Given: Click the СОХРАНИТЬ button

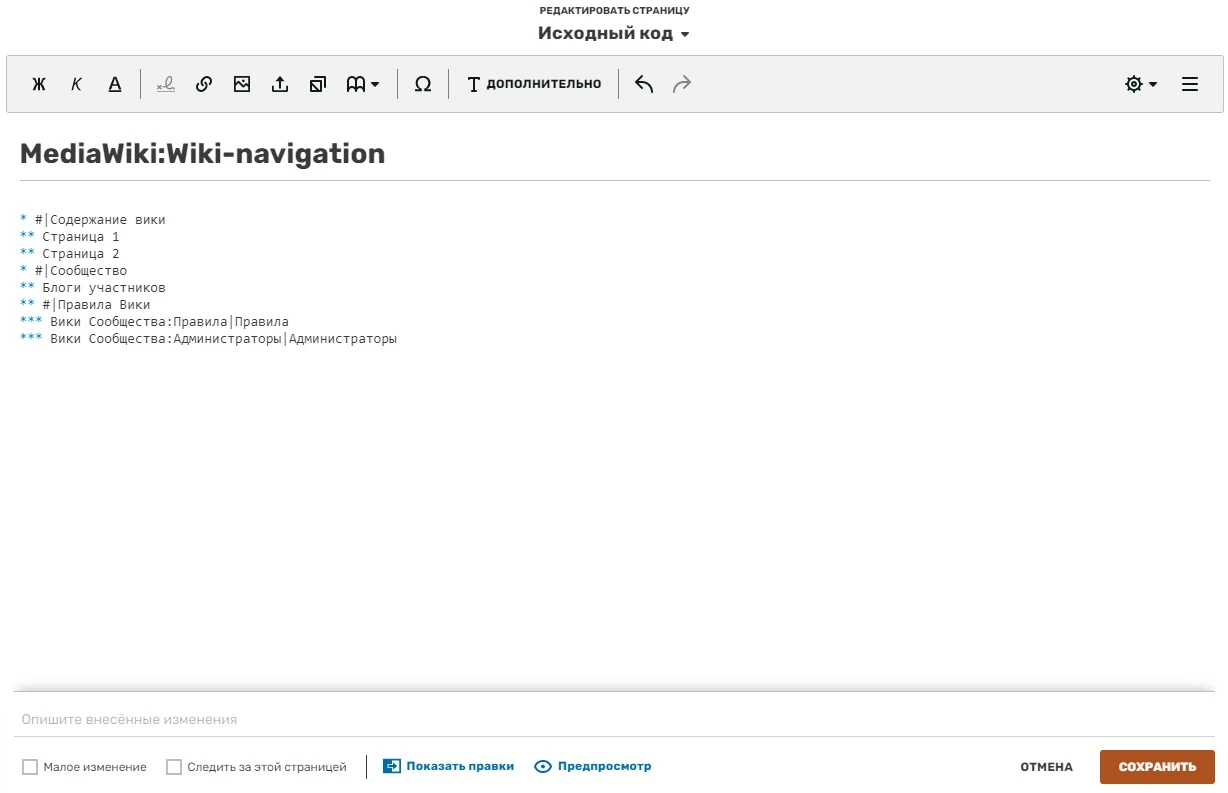Looking at the screenshot, I should pos(1157,767).
